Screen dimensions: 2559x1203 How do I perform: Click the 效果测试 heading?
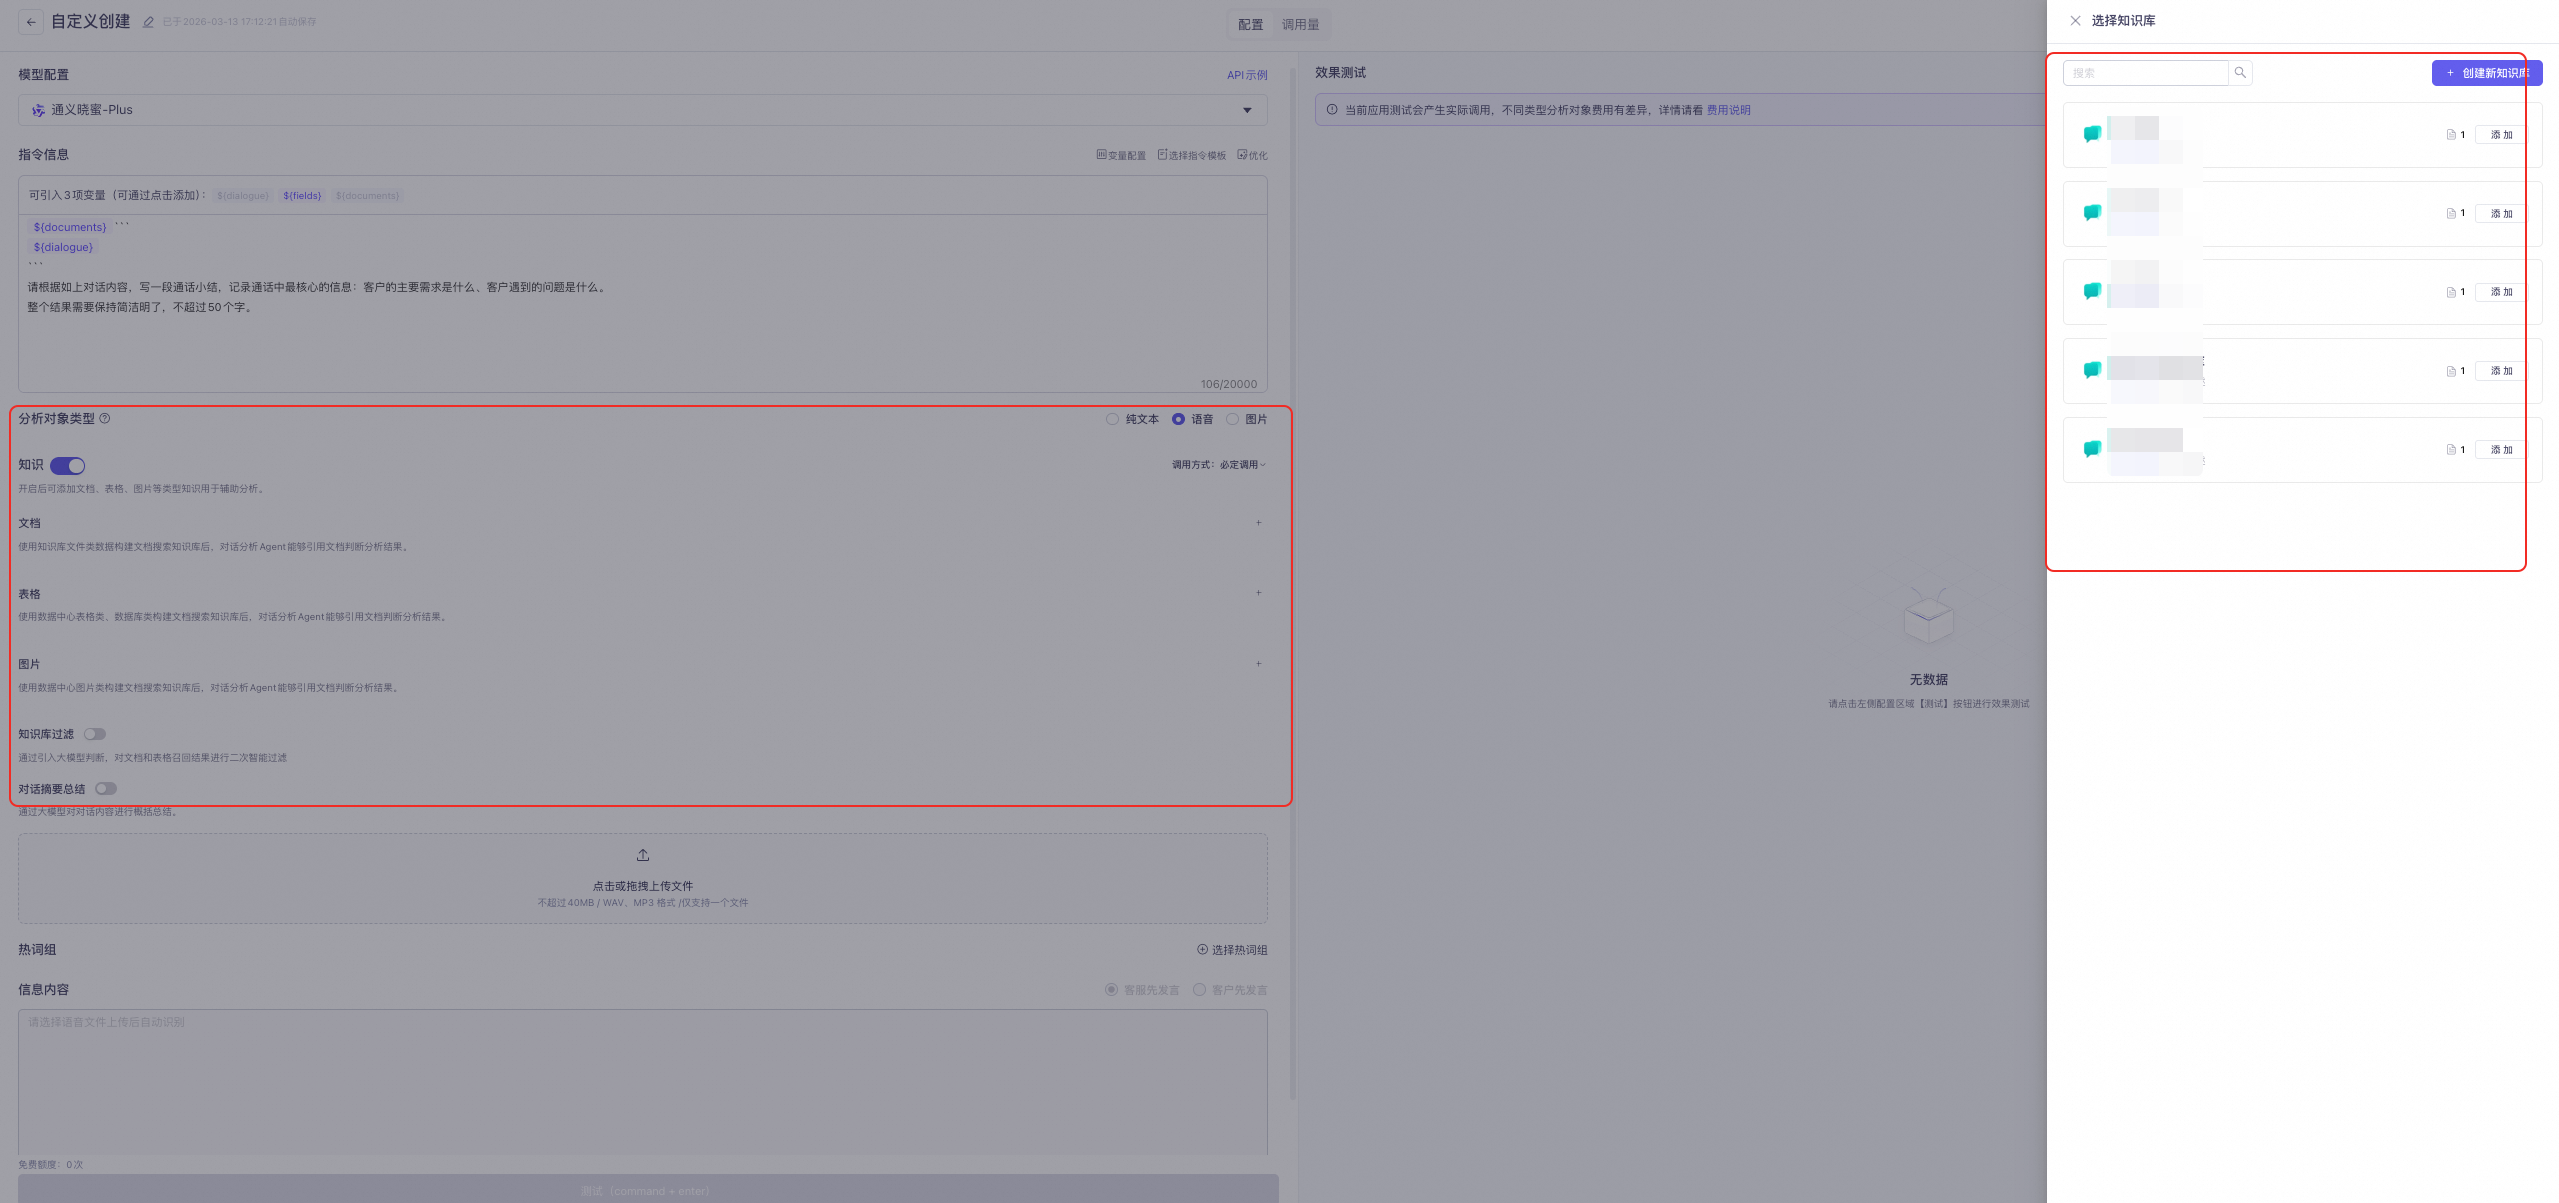pyautogui.click(x=1340, y=73)
